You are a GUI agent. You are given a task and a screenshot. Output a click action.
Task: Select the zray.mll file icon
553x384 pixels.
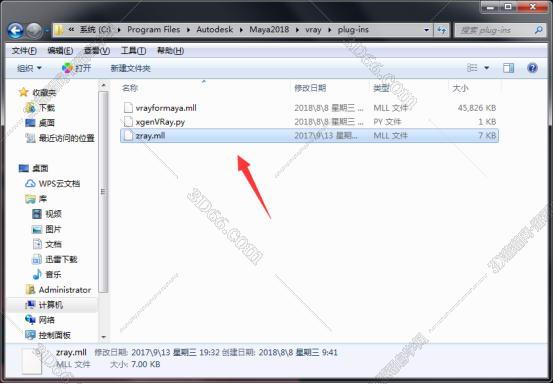pos(128,135)
